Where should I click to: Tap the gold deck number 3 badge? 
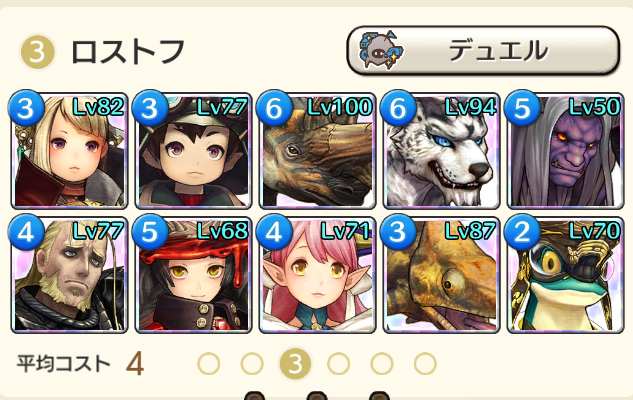[37, 52]
